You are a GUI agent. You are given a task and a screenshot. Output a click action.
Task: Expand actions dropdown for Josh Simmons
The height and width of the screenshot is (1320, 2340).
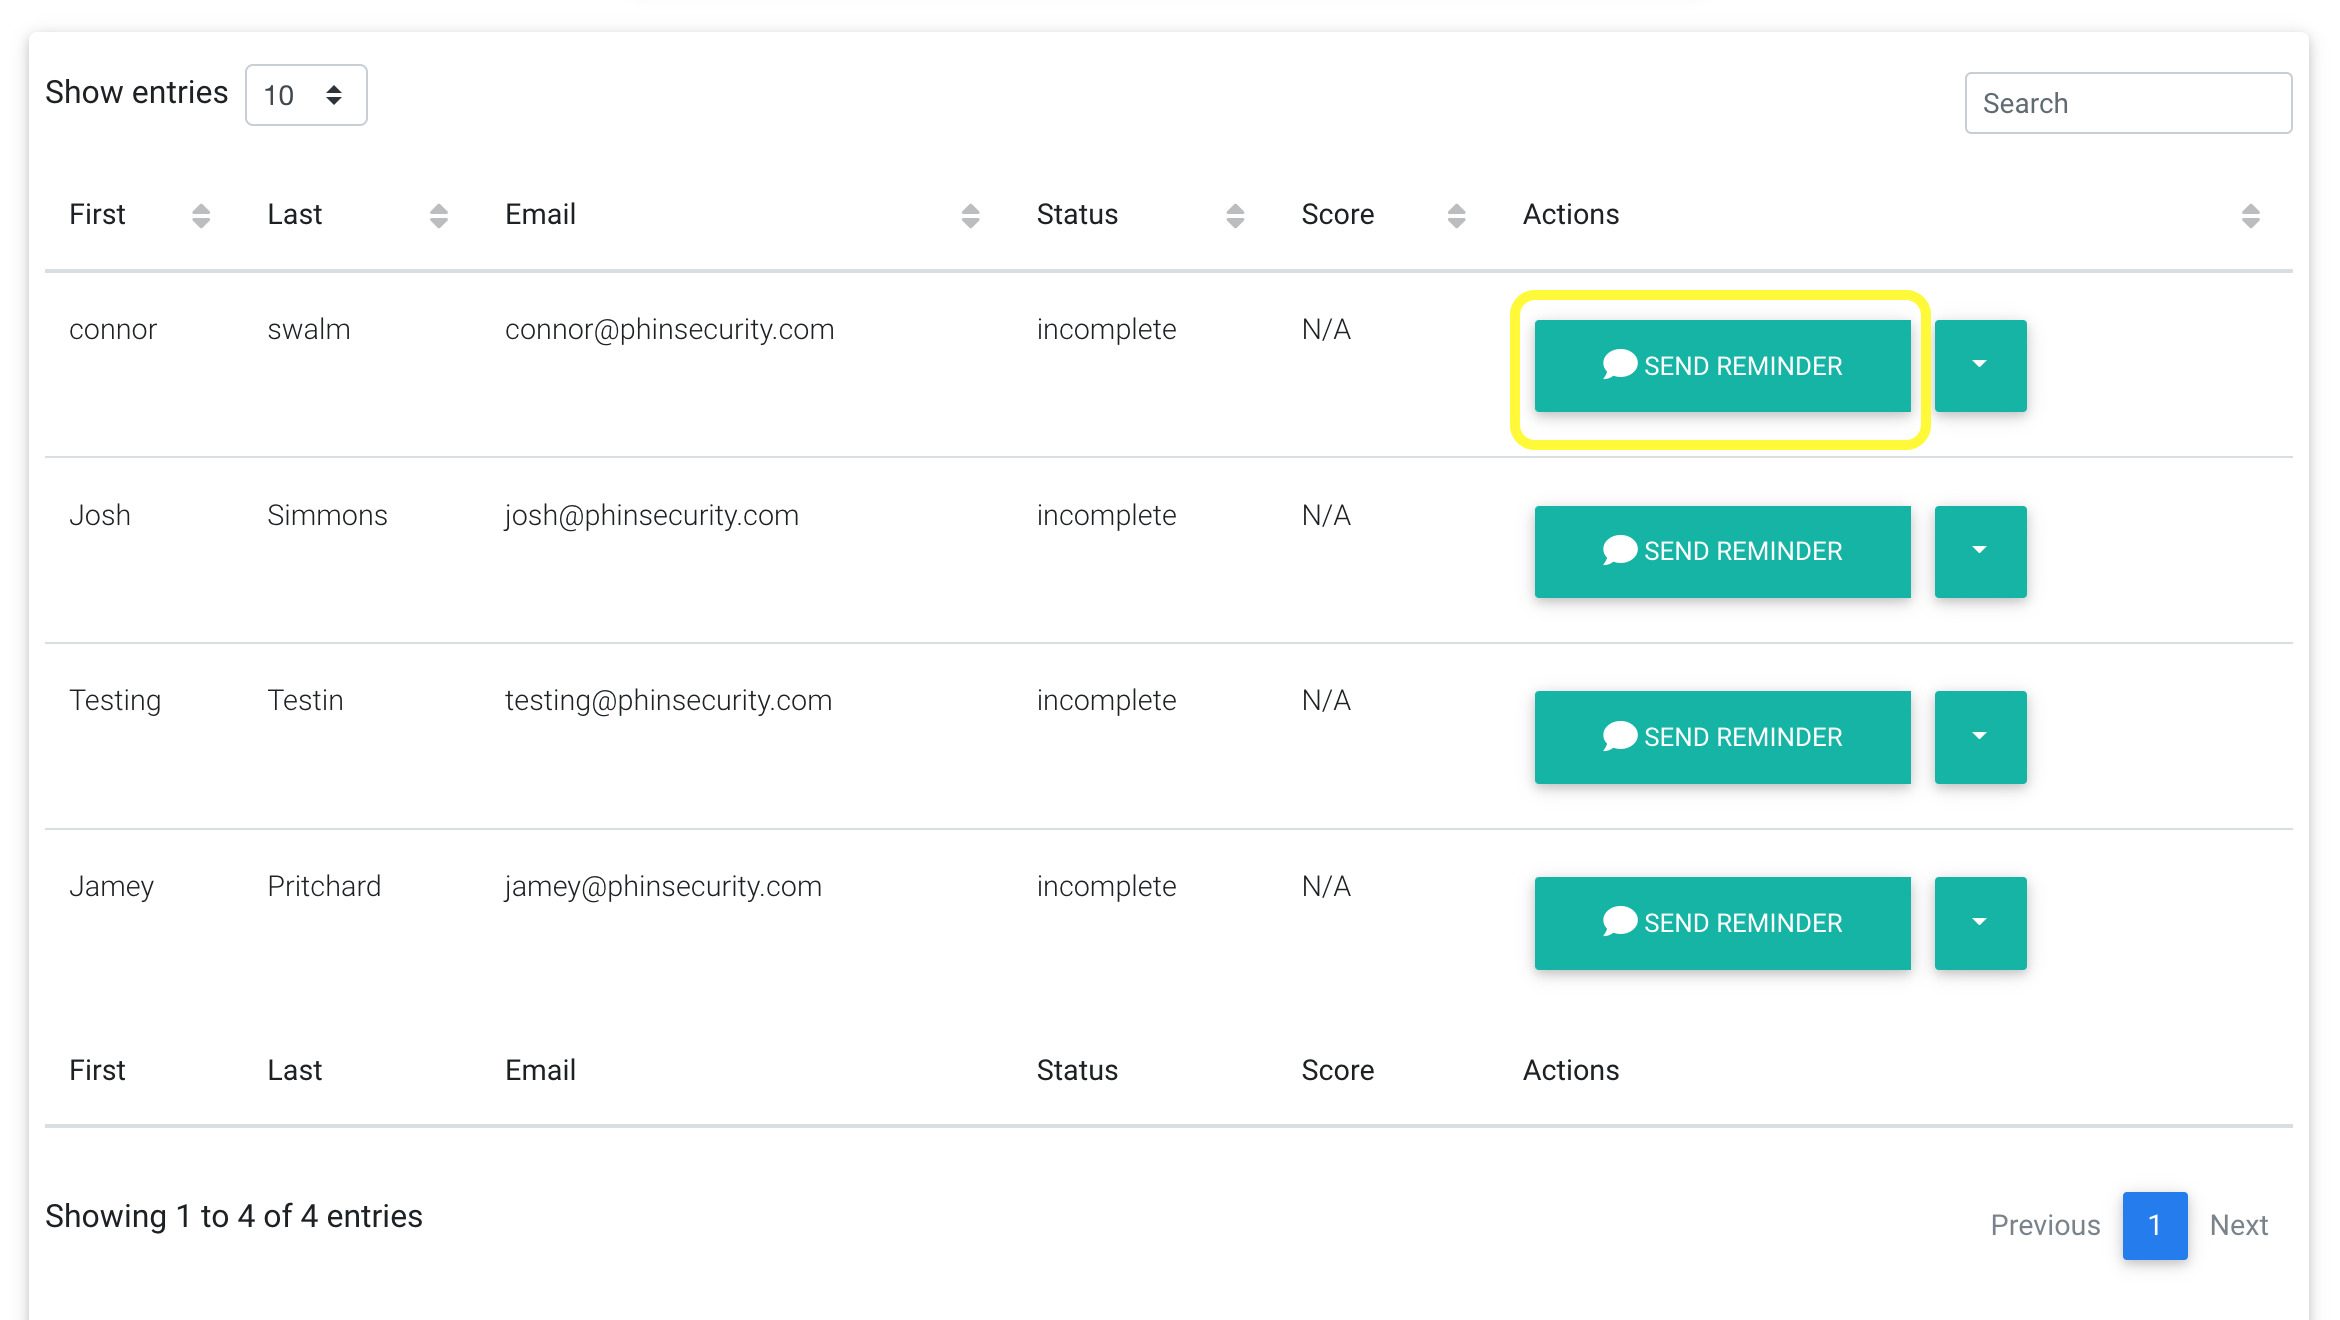pyautogui.click(x=1980, y=552)
